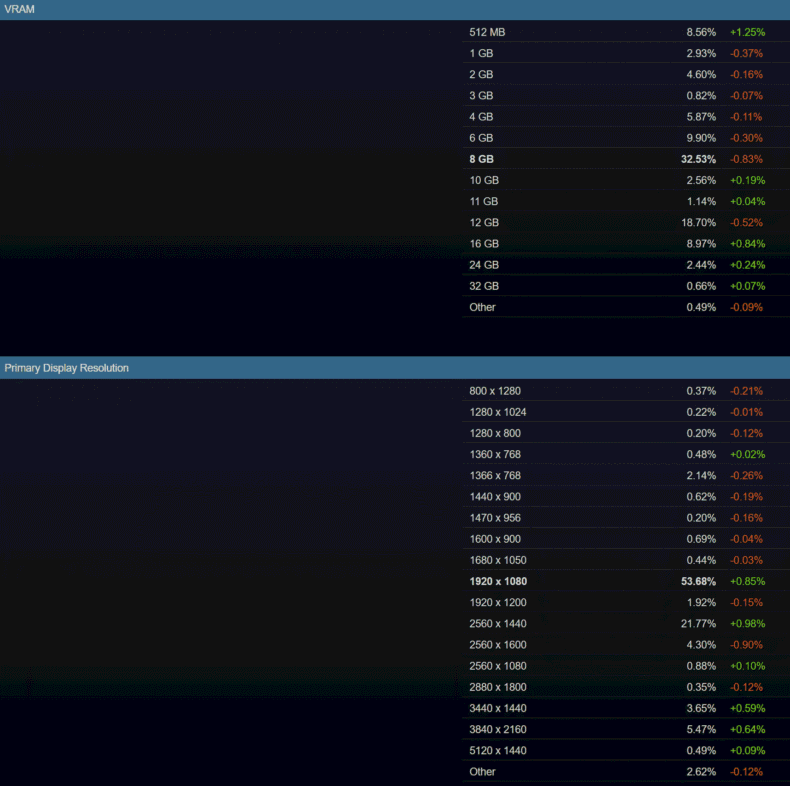790x786 pixels.
Task: Click the 6 GB VRAM entry
Action: (481, 138)
